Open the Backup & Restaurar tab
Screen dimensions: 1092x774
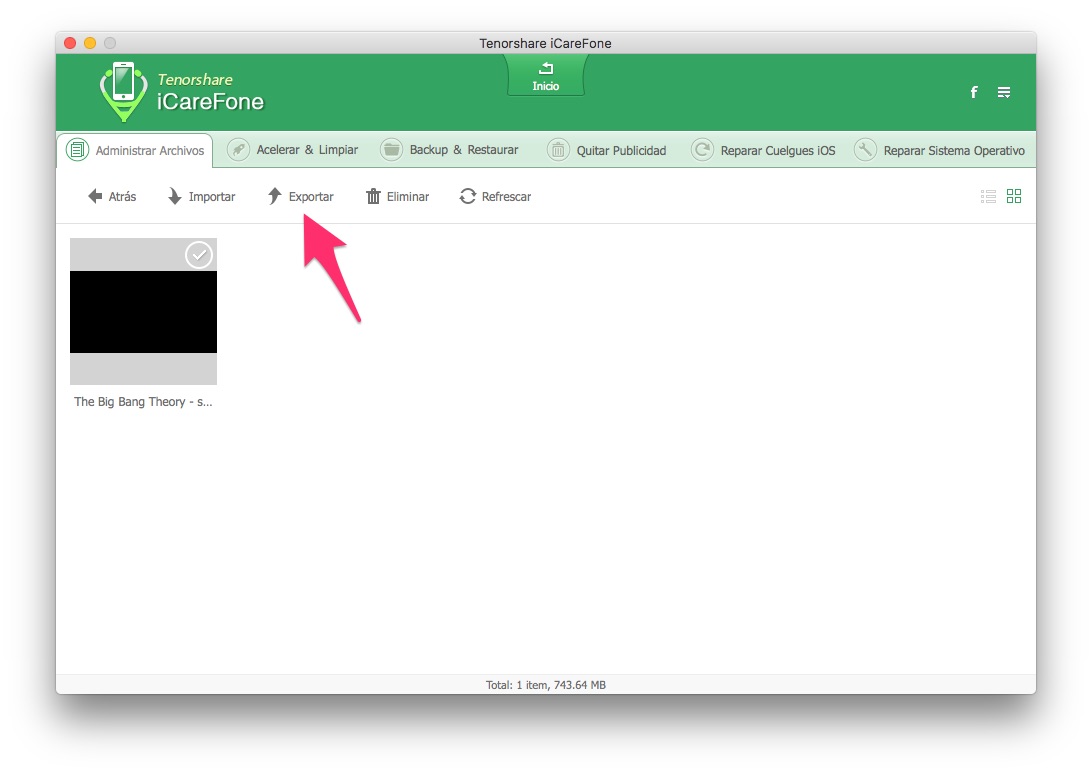[x=449, y=150]
